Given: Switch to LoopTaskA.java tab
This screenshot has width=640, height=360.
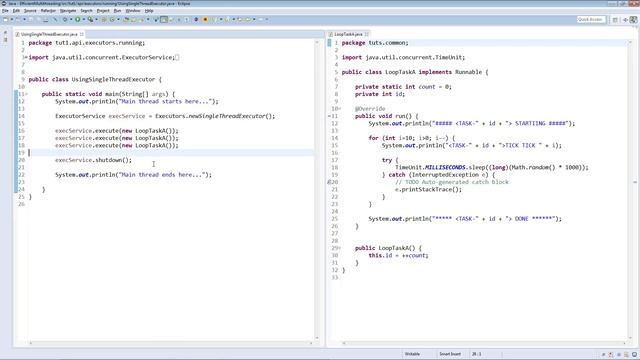Looking at the screenshot, I should click(x=348, y=34).
